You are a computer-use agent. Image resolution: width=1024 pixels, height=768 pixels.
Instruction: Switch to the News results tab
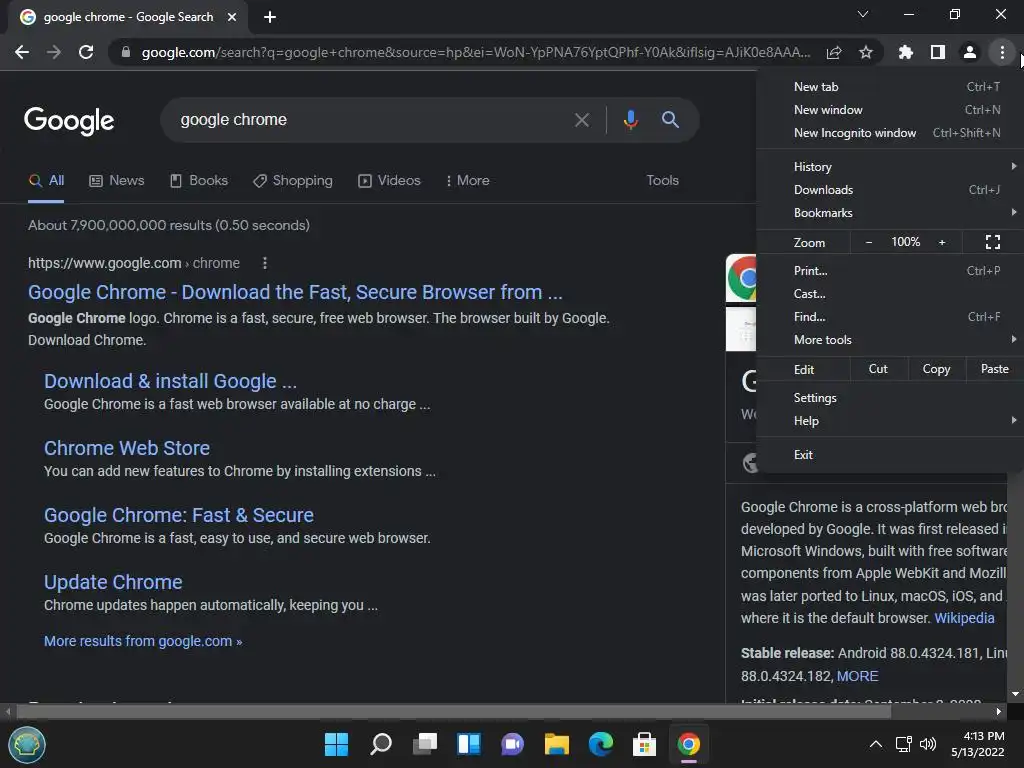[116, 180]
